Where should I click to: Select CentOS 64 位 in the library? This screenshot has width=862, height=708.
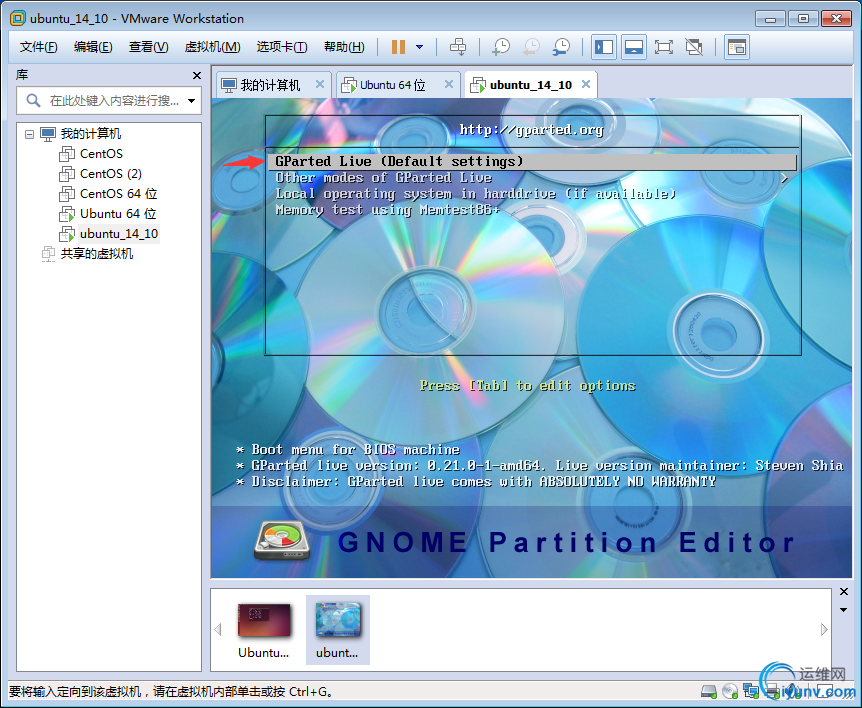click(118, 193)
